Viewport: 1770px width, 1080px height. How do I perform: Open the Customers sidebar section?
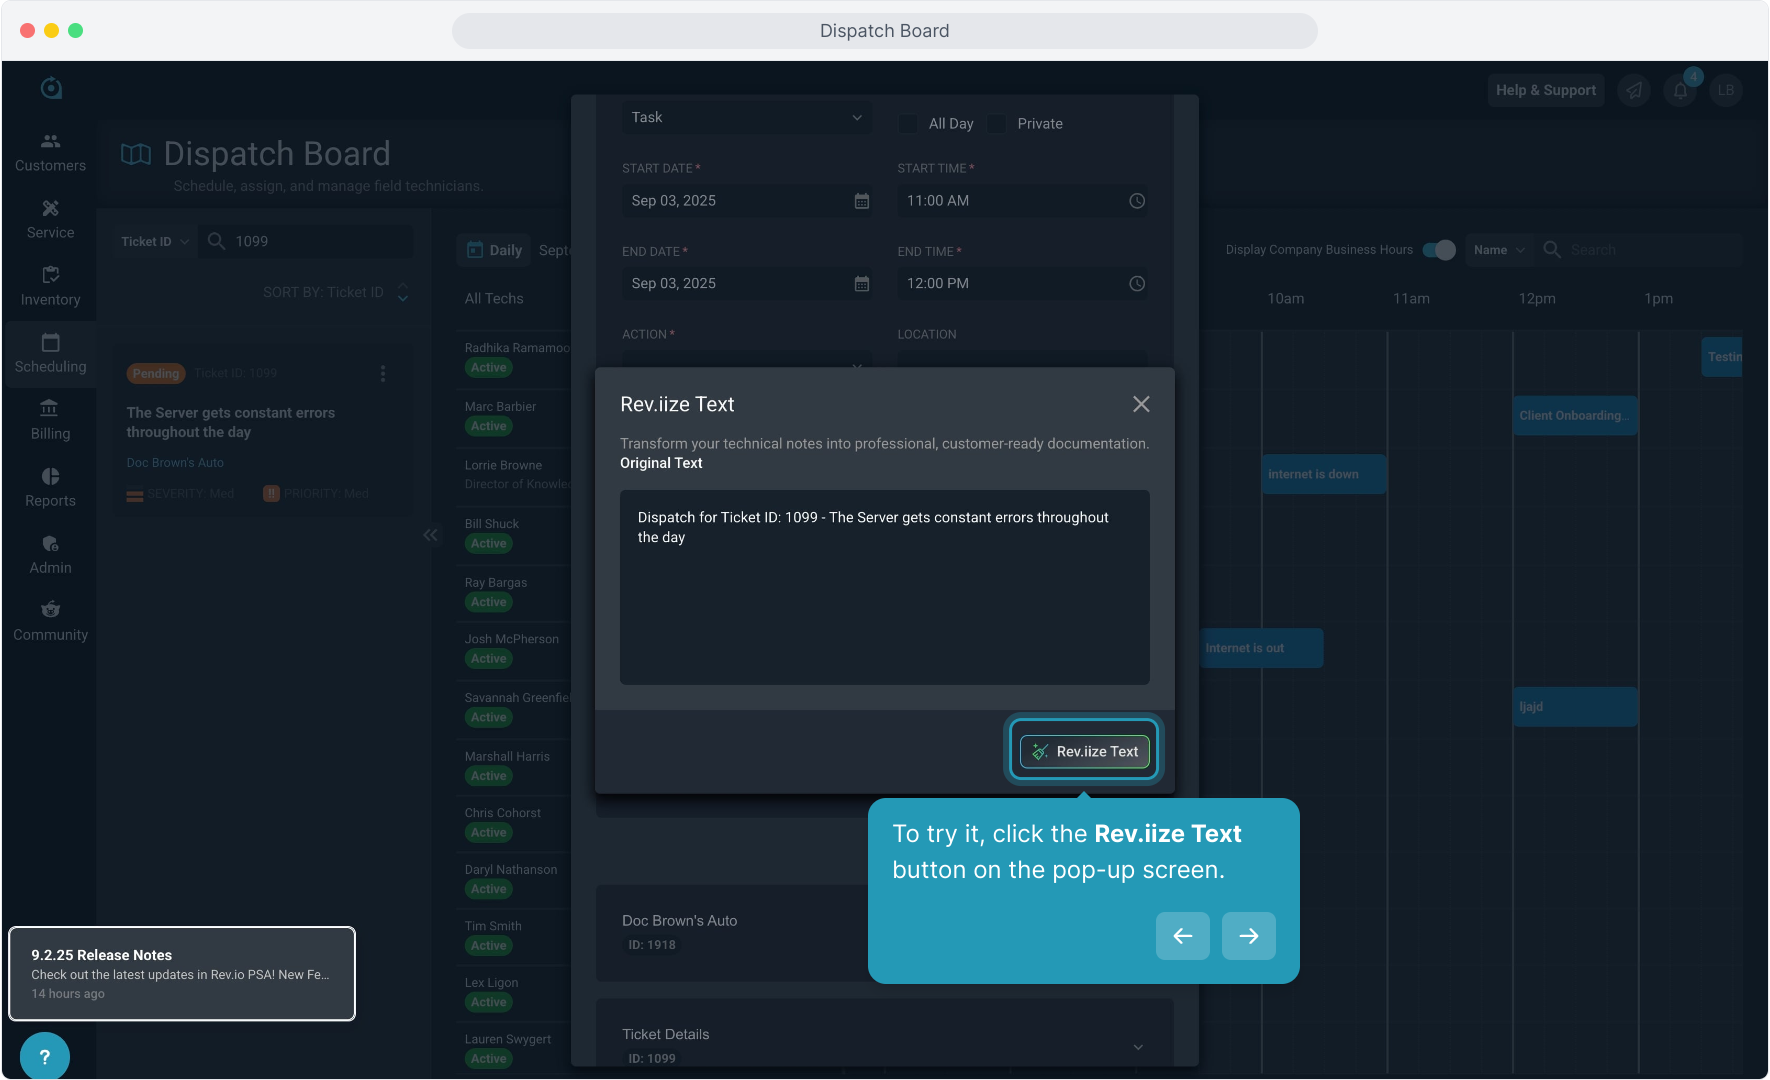coord(50,152)
